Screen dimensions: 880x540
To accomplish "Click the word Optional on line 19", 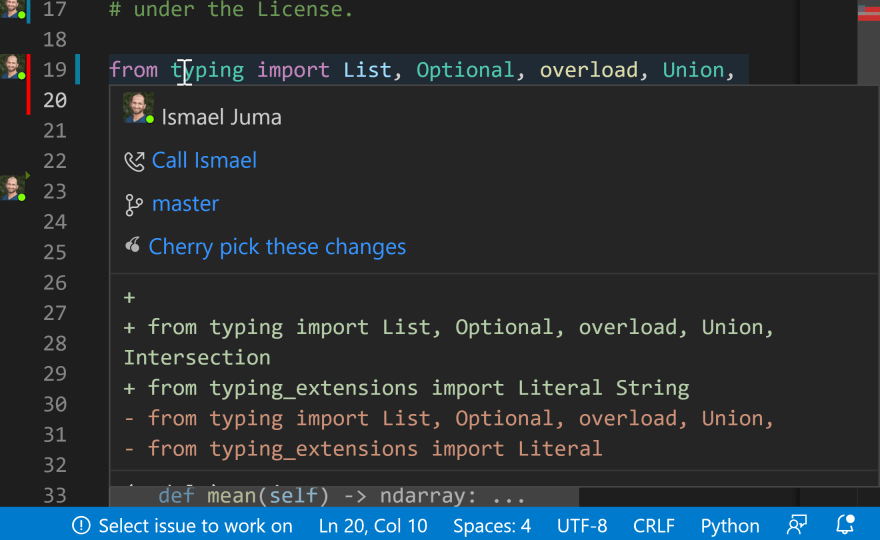I will coord(465,70).
